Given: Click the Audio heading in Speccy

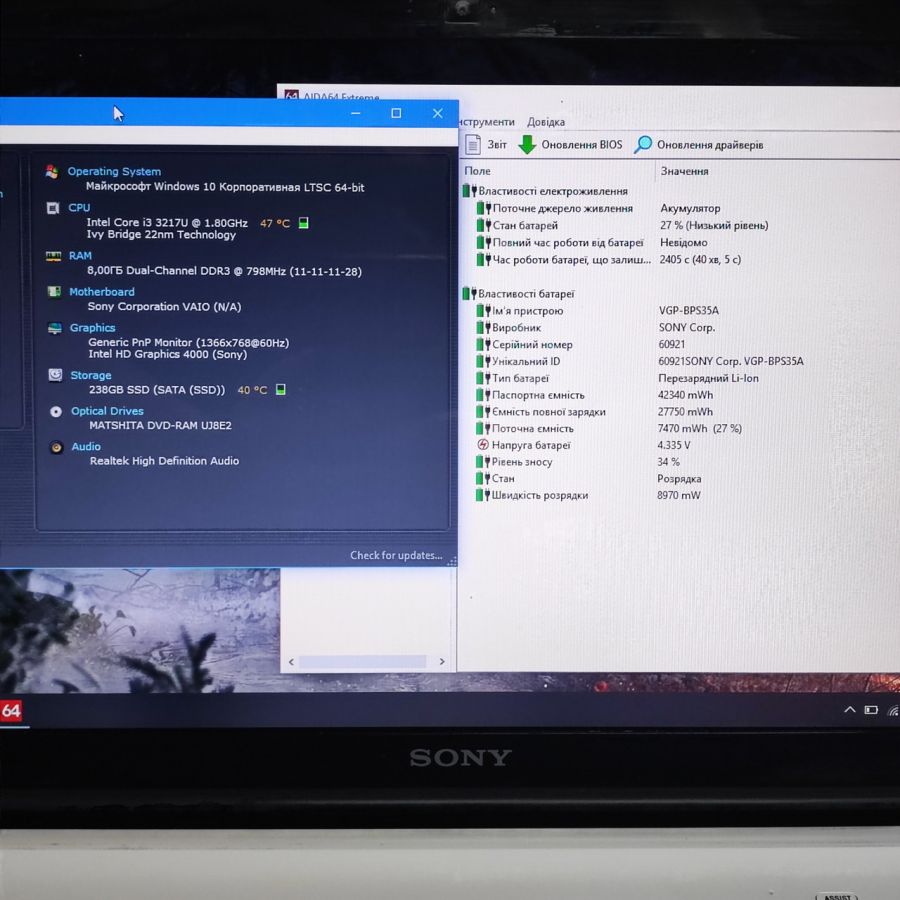Looking at the screenshot, I should [86, 447].
